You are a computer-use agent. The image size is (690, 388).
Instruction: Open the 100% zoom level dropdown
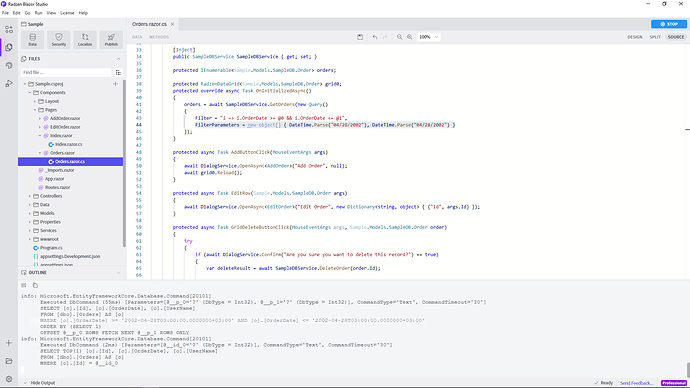tap(428, 37)
